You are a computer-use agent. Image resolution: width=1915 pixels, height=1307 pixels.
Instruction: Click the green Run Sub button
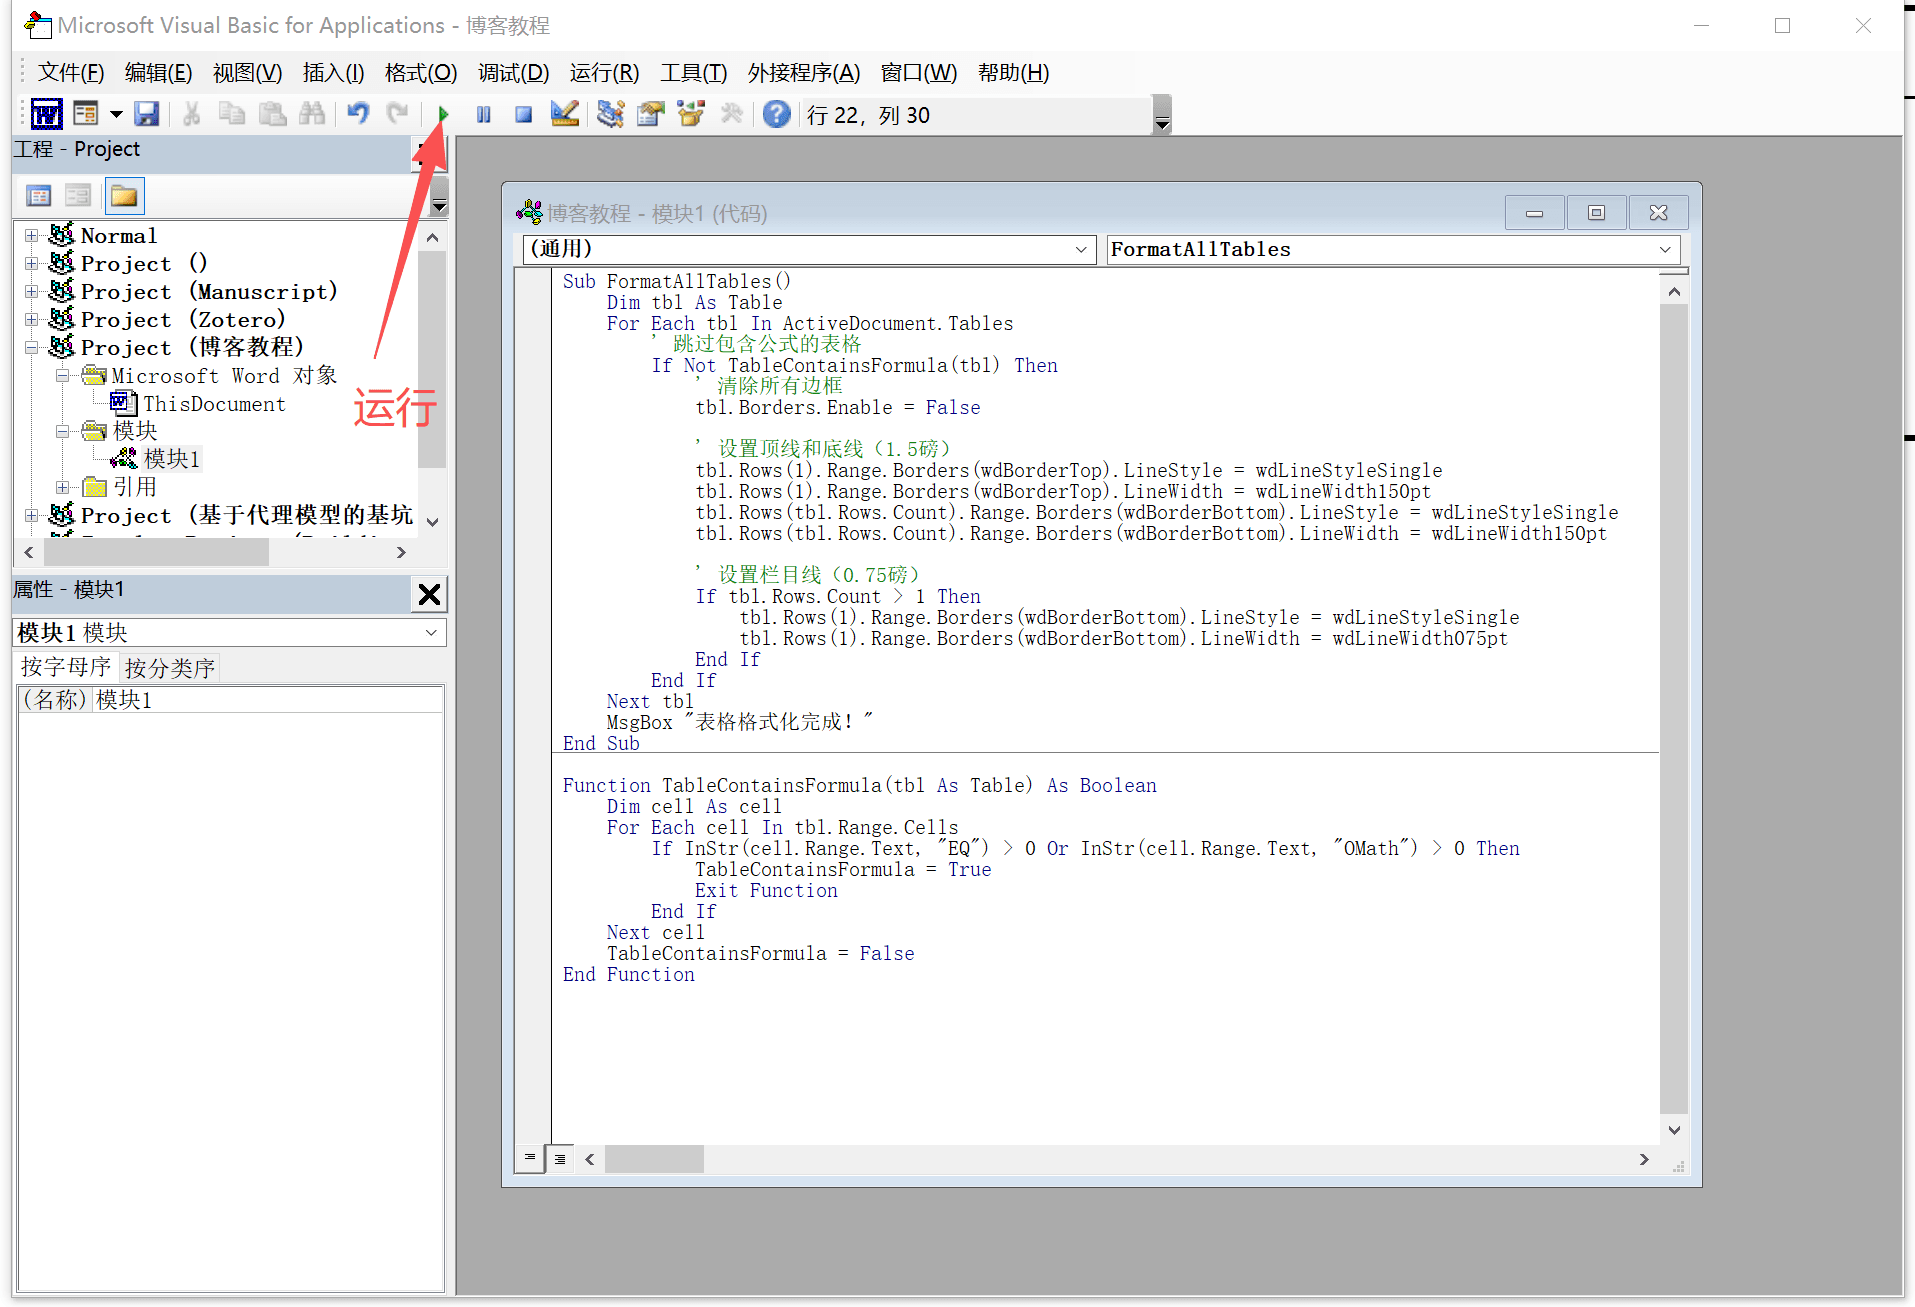[443, 115]
